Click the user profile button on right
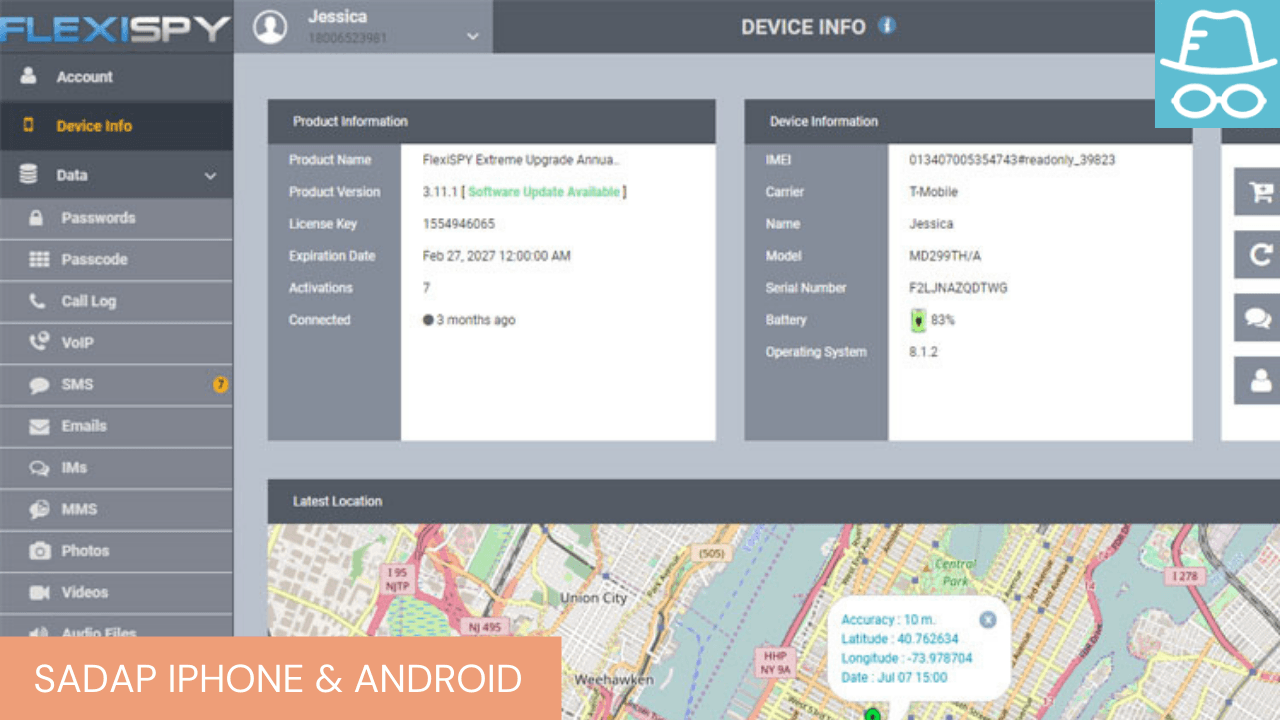 (x=1258, y=380)
